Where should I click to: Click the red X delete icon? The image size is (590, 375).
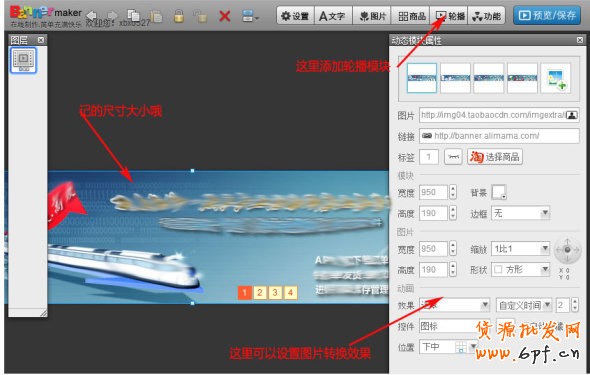click(x=225, y=16)
